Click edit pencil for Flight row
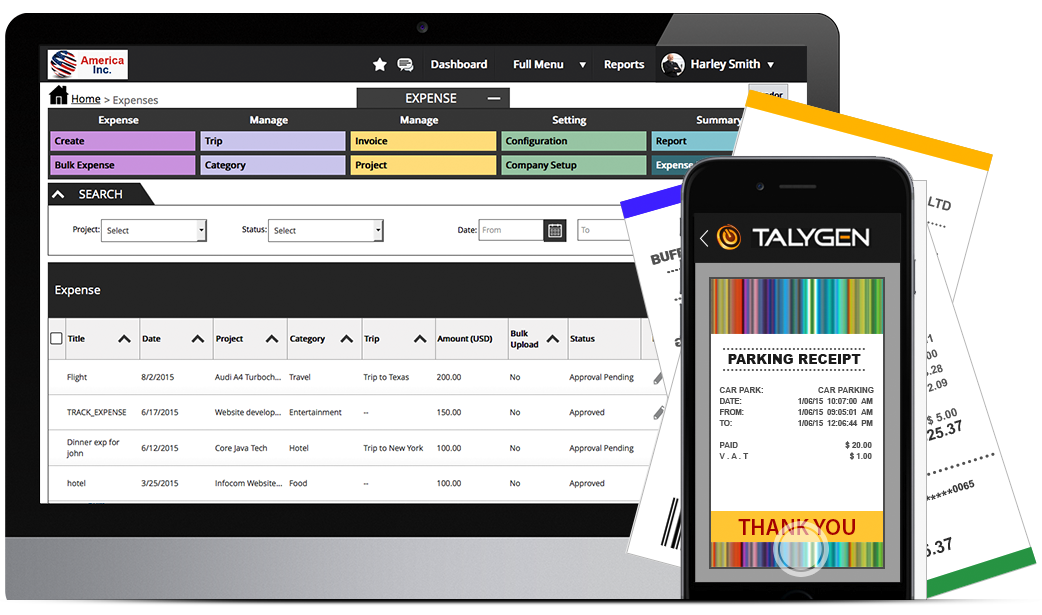1042x615 pixels. (657, 378)
